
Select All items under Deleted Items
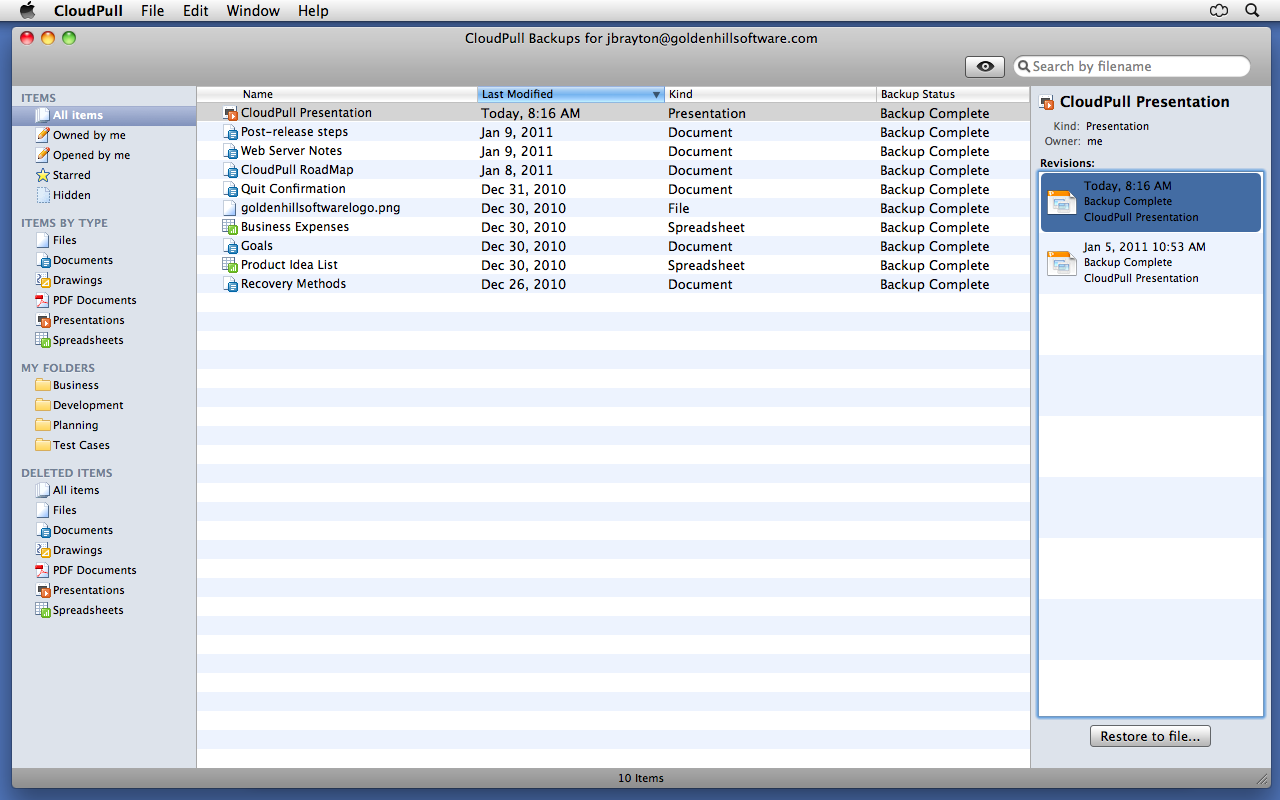(x=76, y=490)
